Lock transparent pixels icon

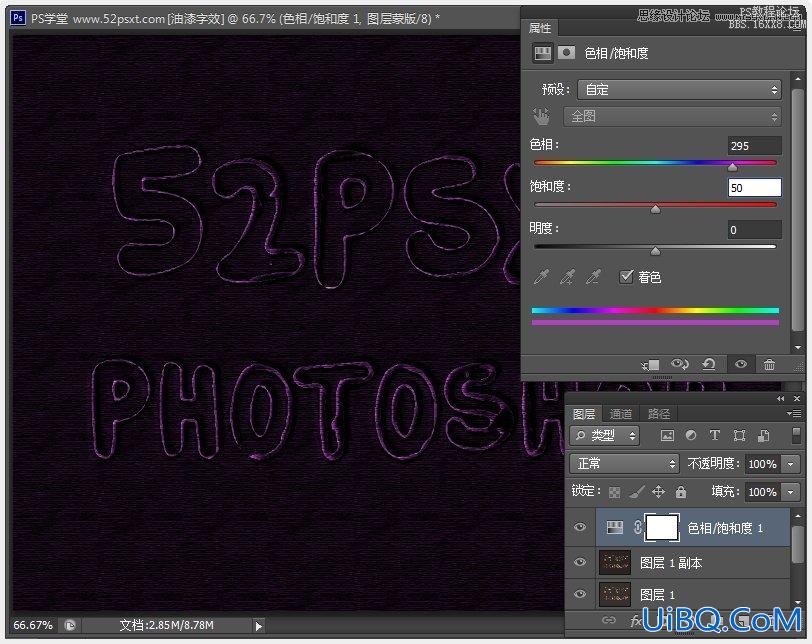(x=614, y=492)
